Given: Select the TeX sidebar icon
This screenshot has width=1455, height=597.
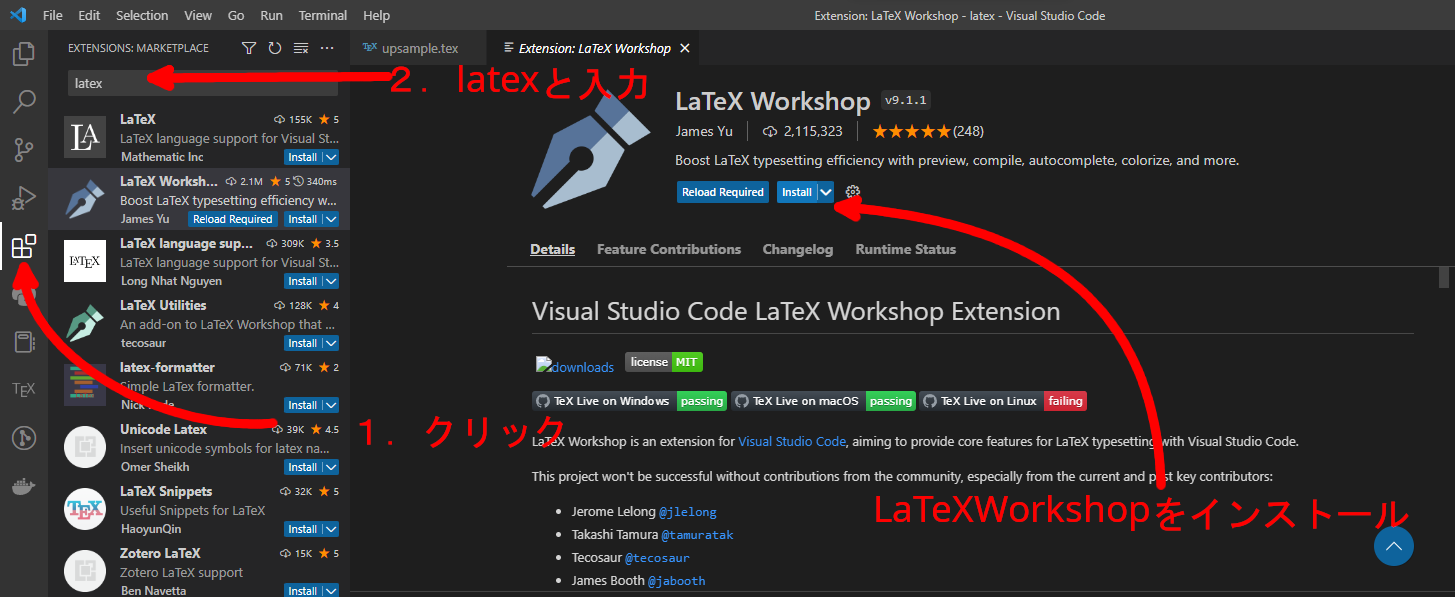Looking at the screenshot, I should pos(24,388).
